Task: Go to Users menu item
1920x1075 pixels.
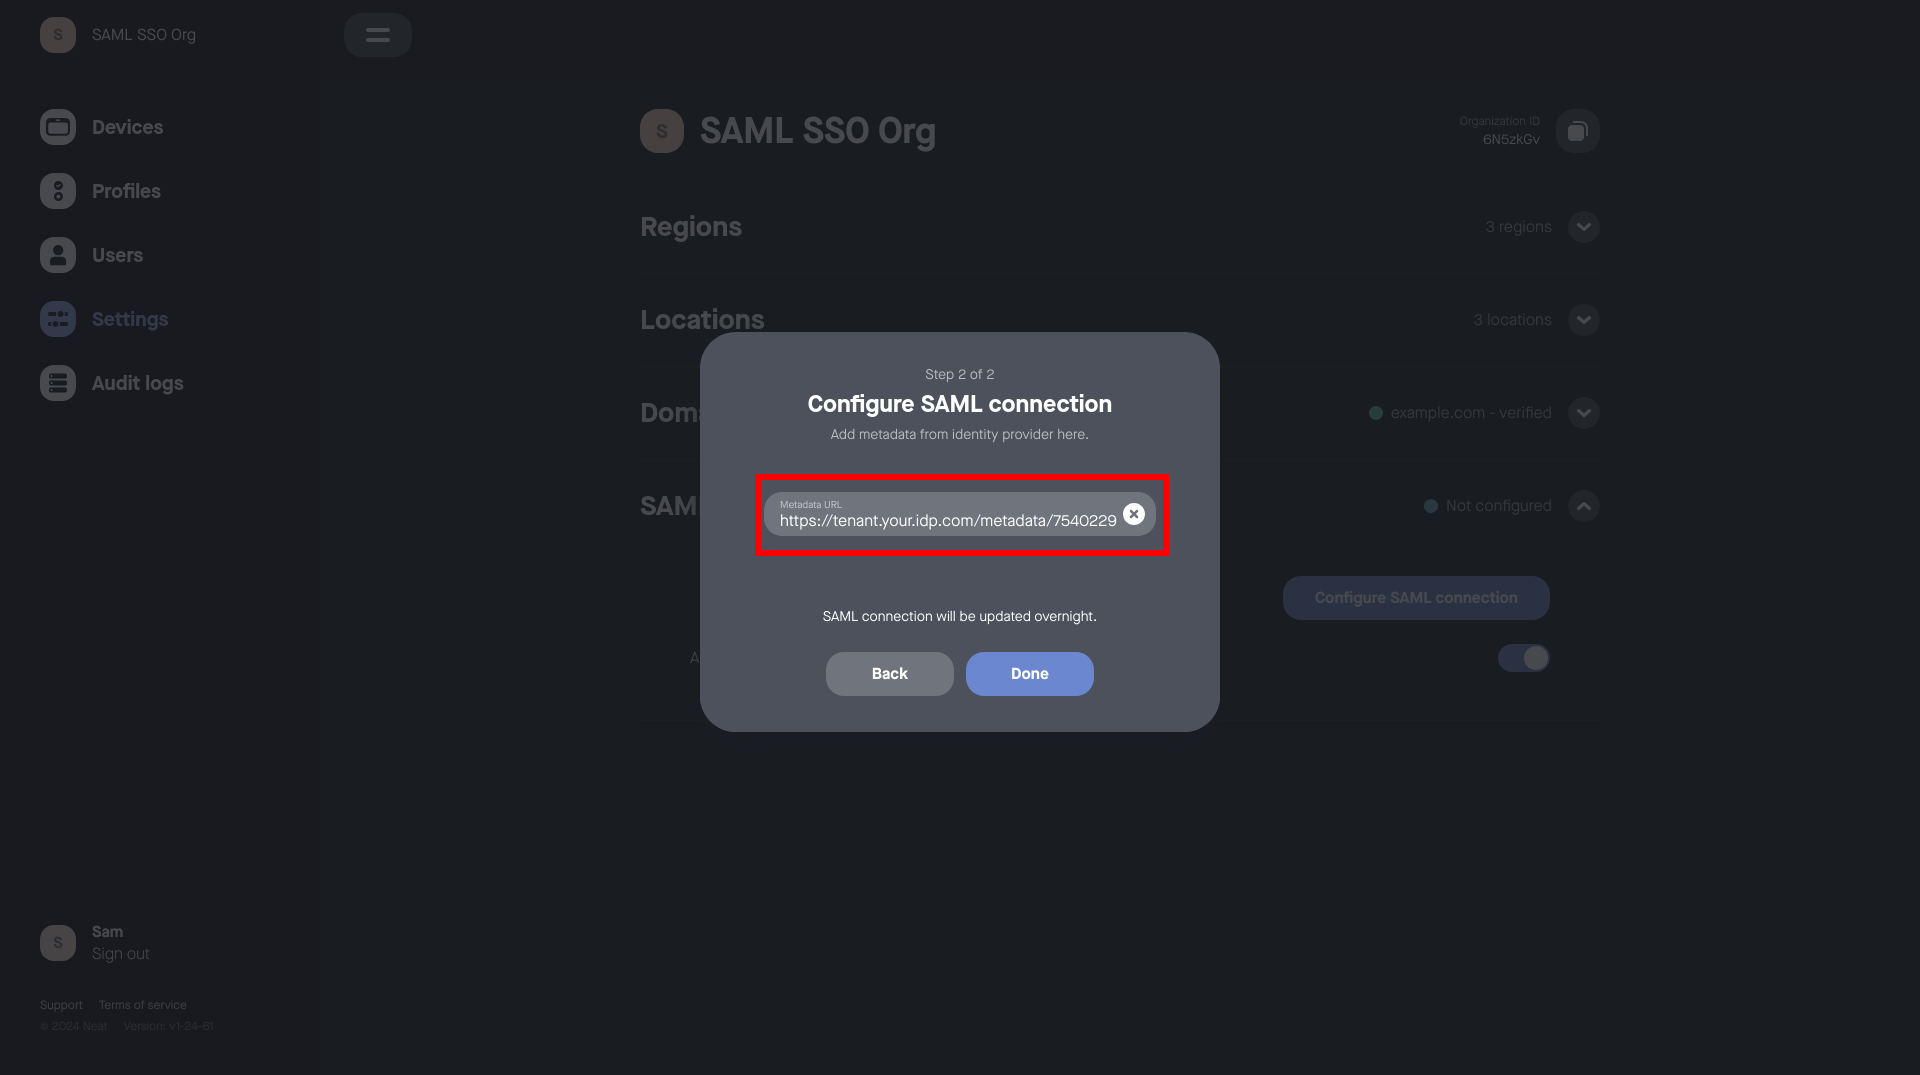Action: coord(117,255)
